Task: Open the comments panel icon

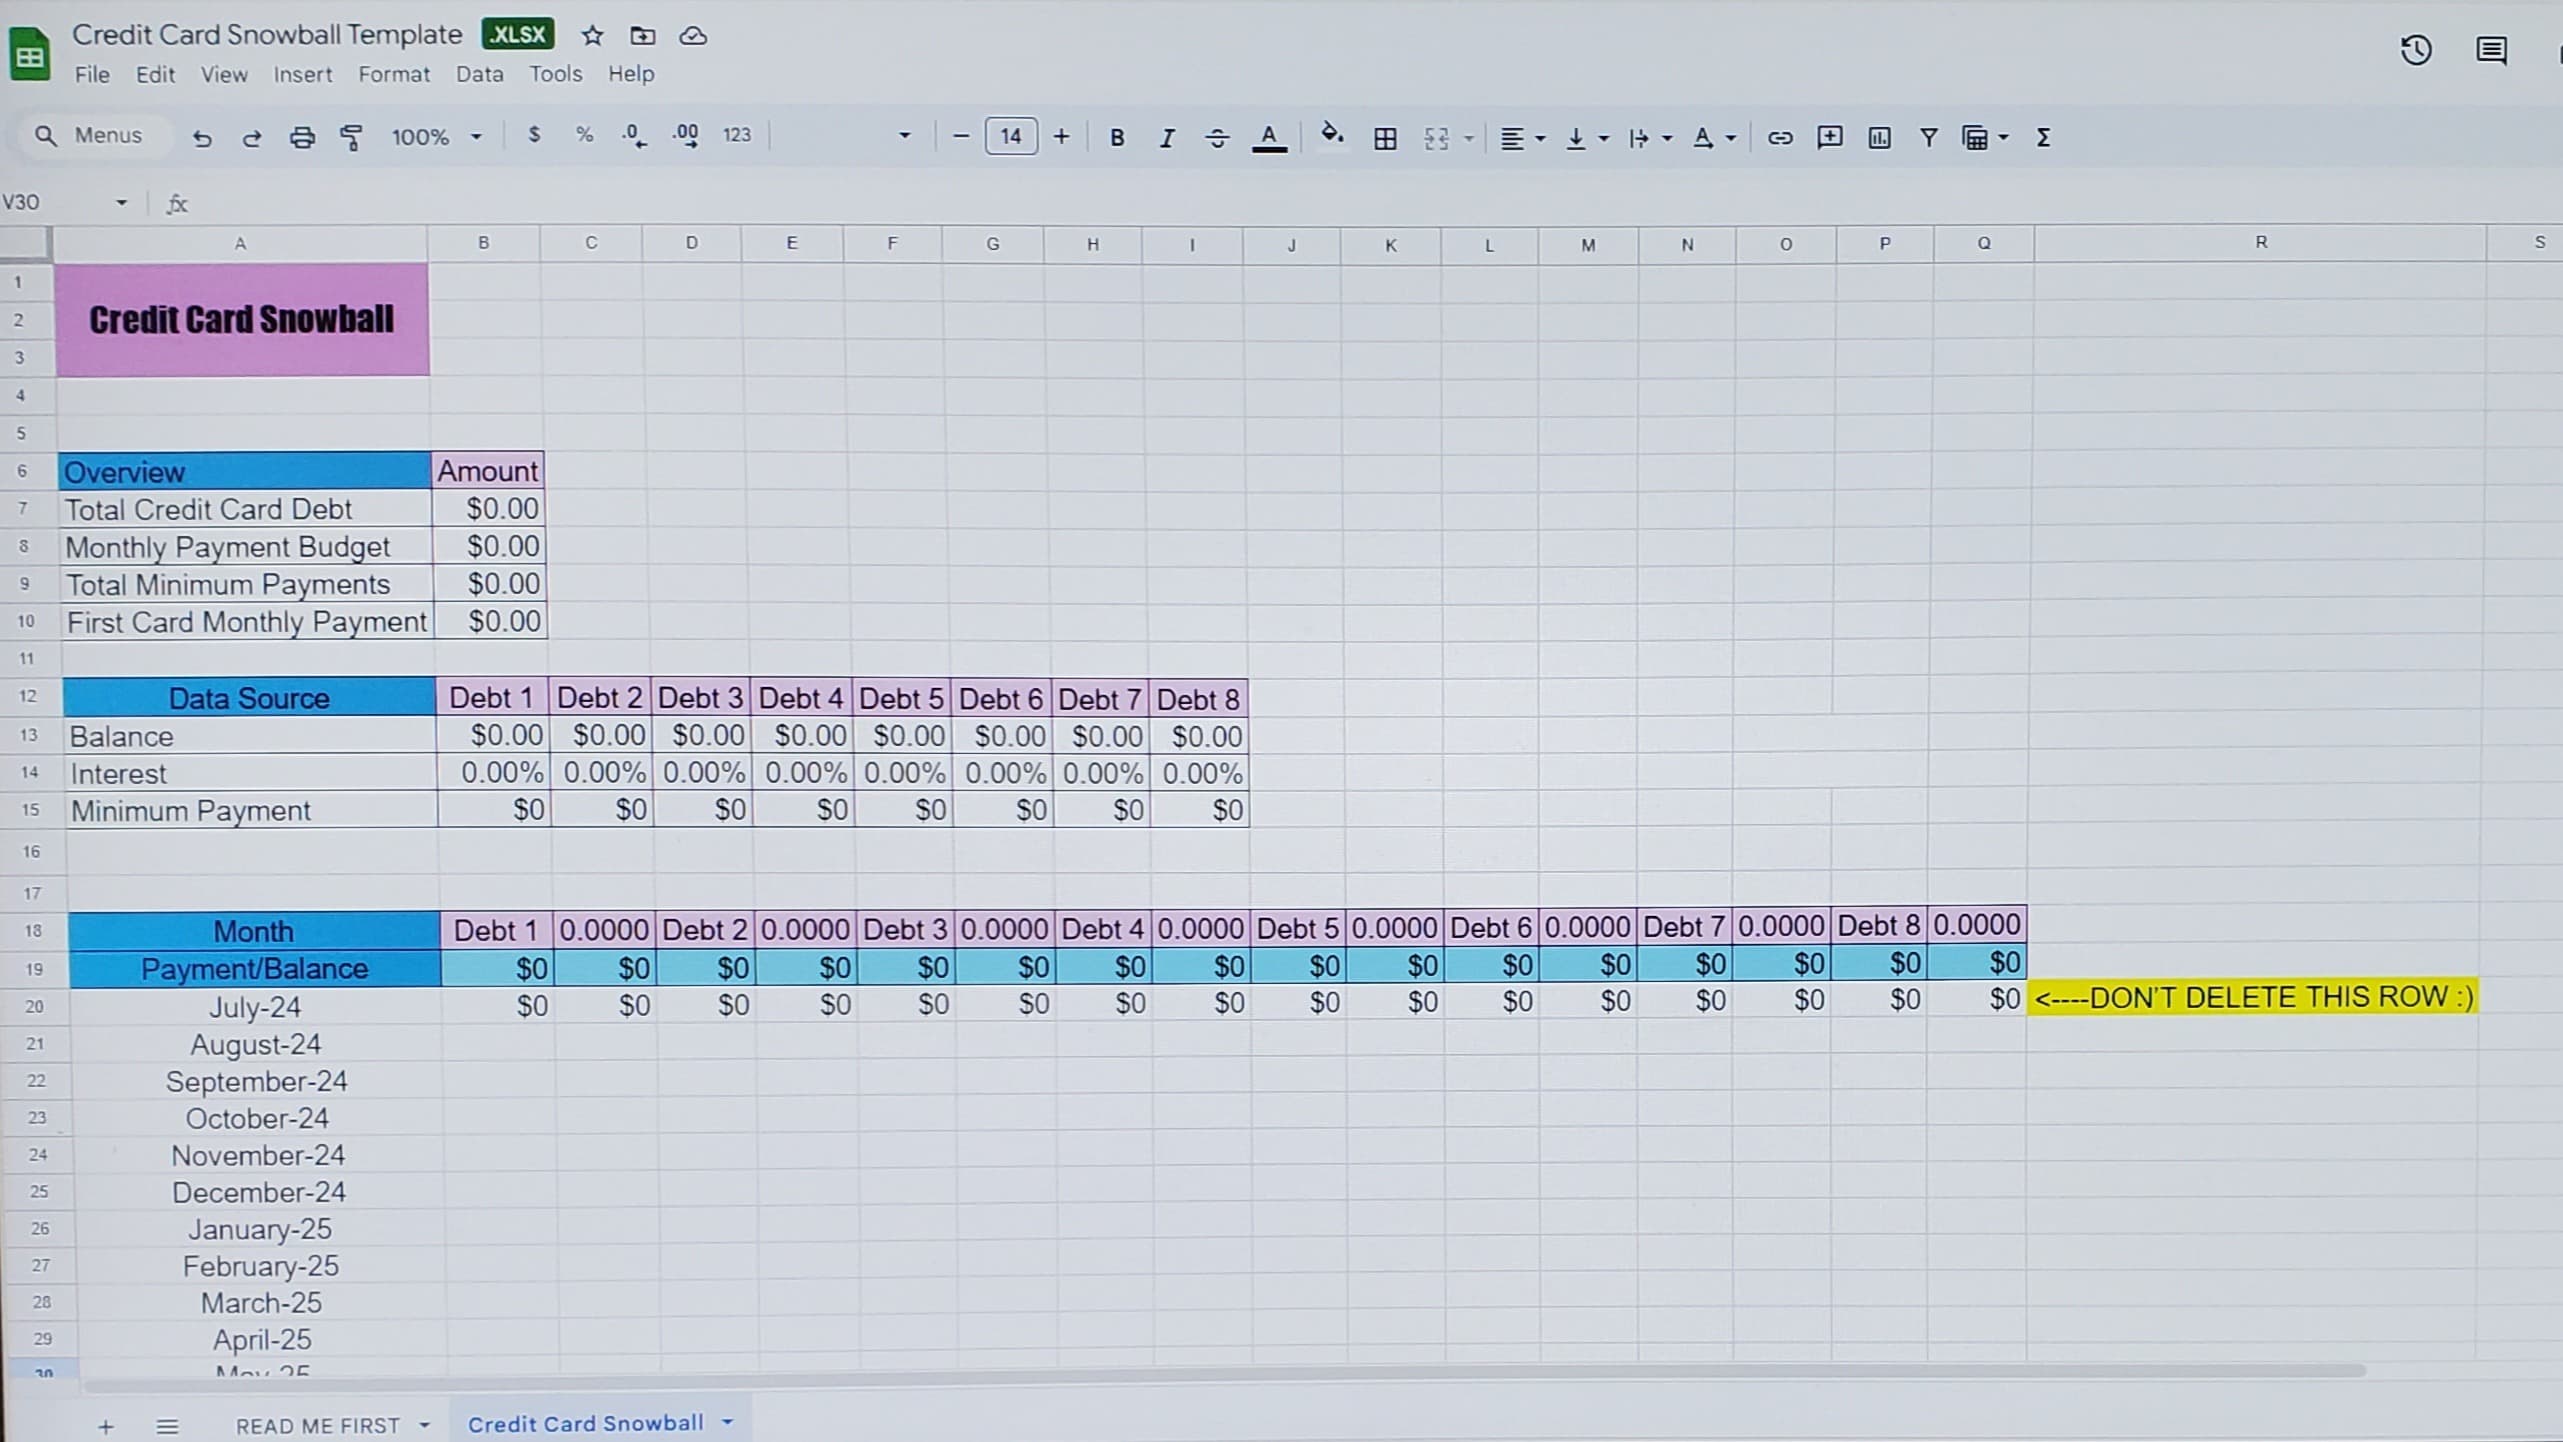Action: [2491, 50]
